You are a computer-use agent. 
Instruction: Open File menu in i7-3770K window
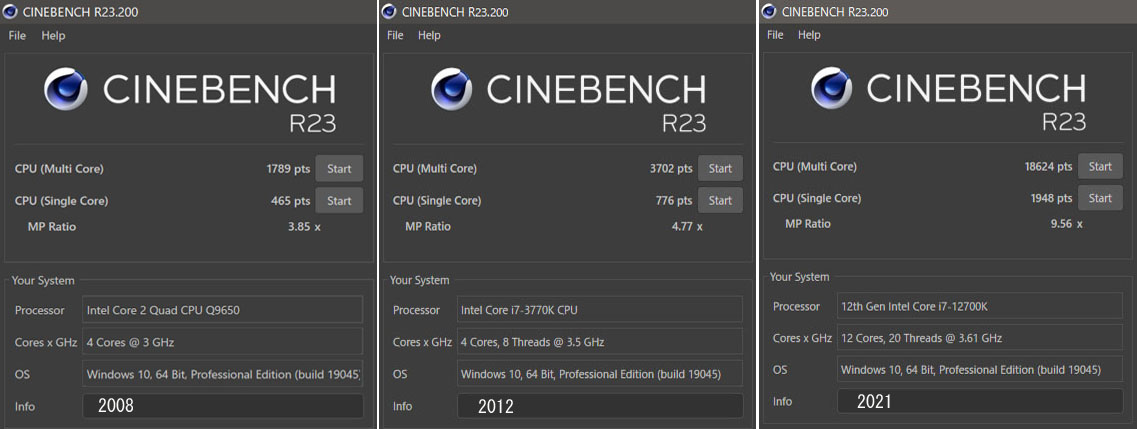click(395, 35)
